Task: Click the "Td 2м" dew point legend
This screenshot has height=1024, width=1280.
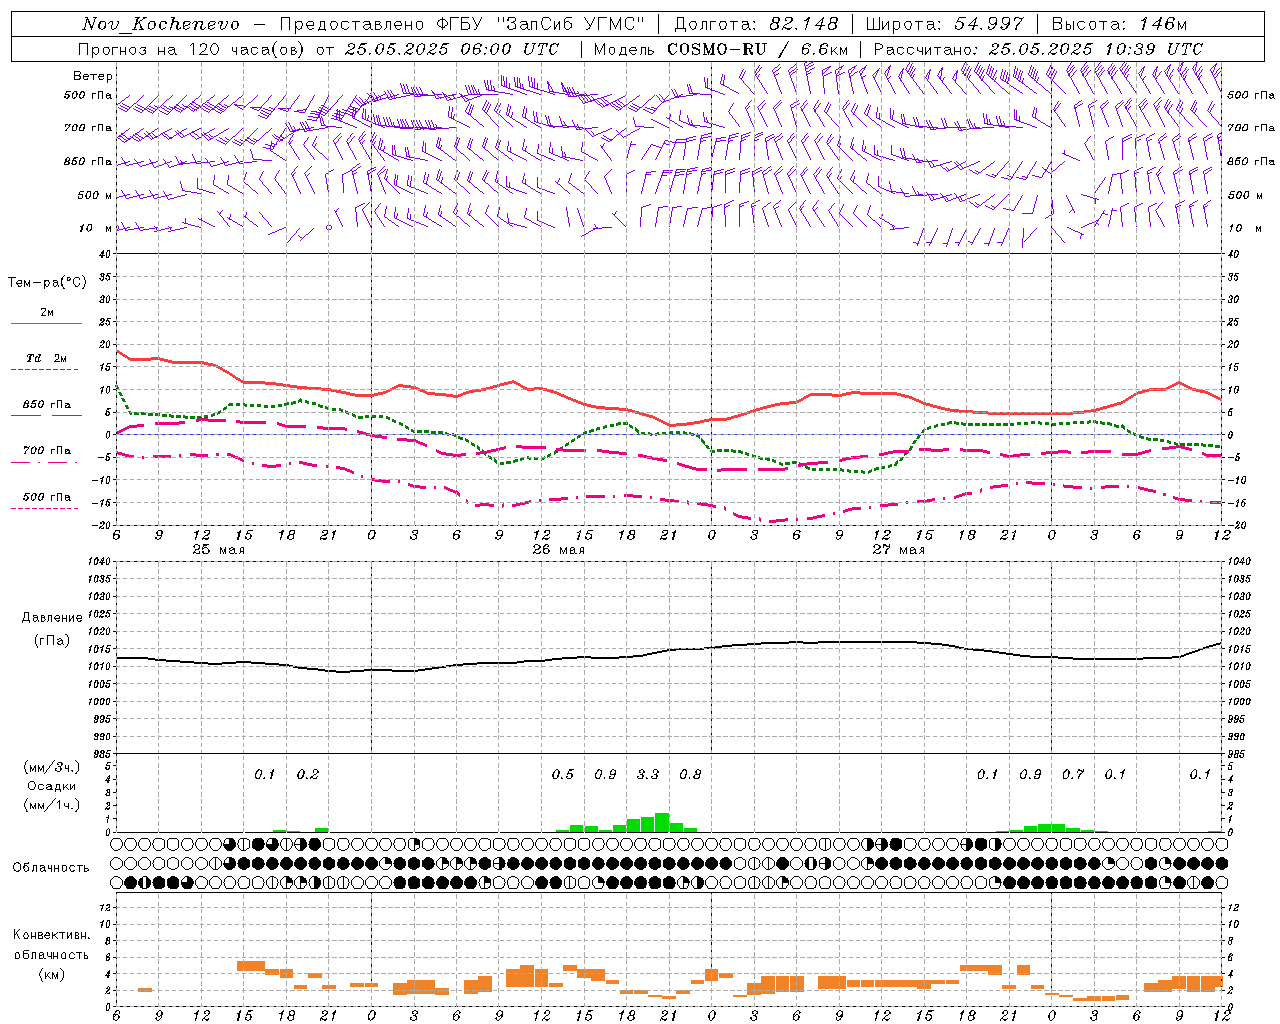Action: [x=47, y=358]
